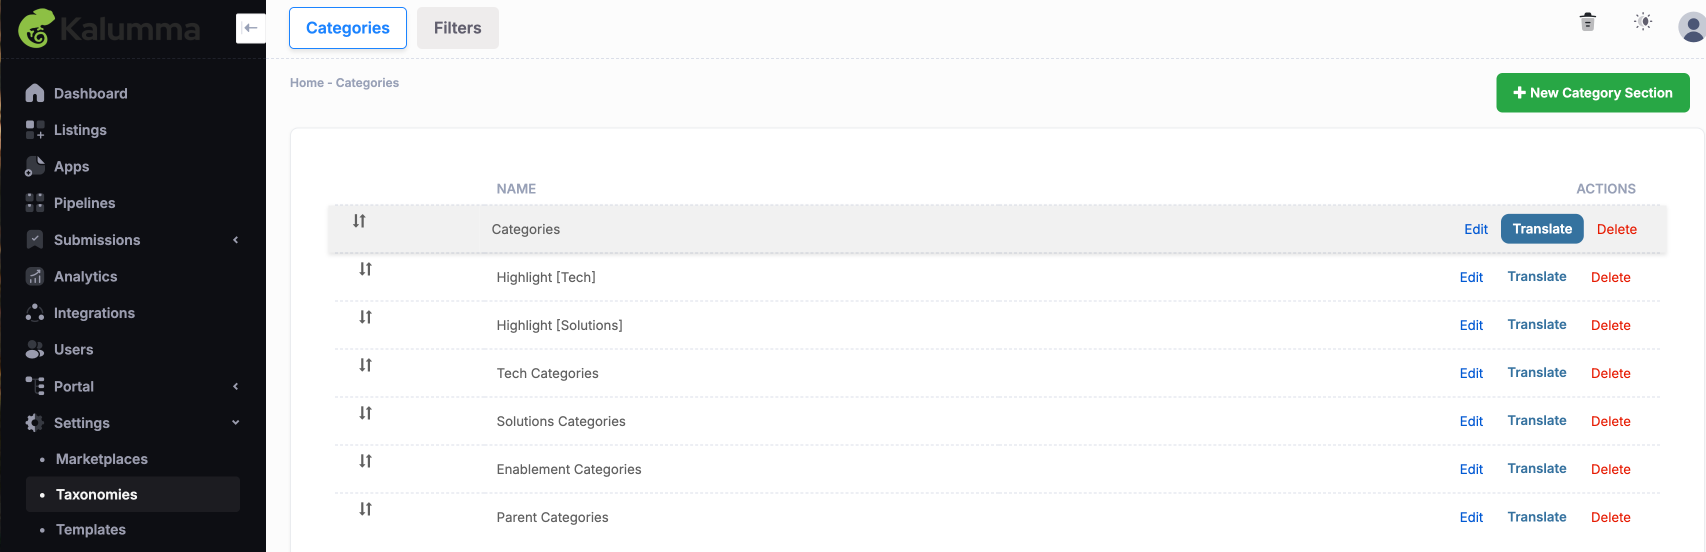The width and height of the screenshot is (1706, 552).
Task: Select Marketplaces under Settings
Action: [x=102, y=459]
